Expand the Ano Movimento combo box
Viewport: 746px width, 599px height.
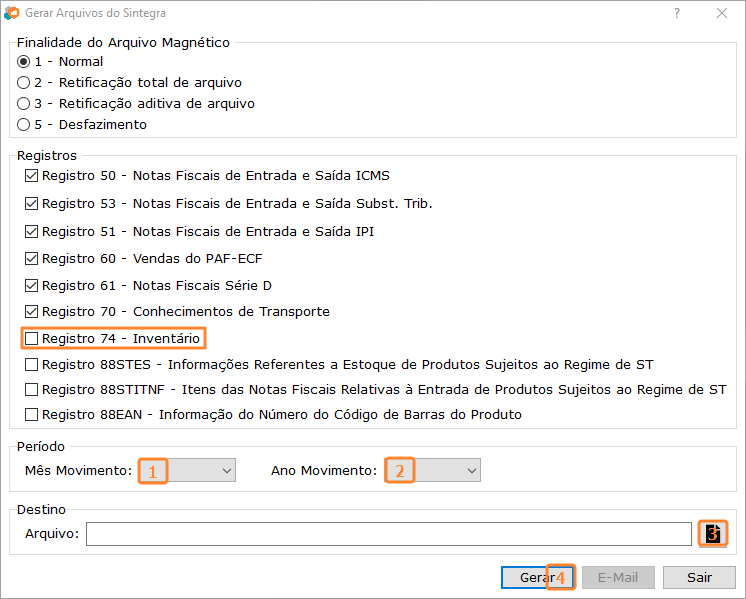[433, 471]
